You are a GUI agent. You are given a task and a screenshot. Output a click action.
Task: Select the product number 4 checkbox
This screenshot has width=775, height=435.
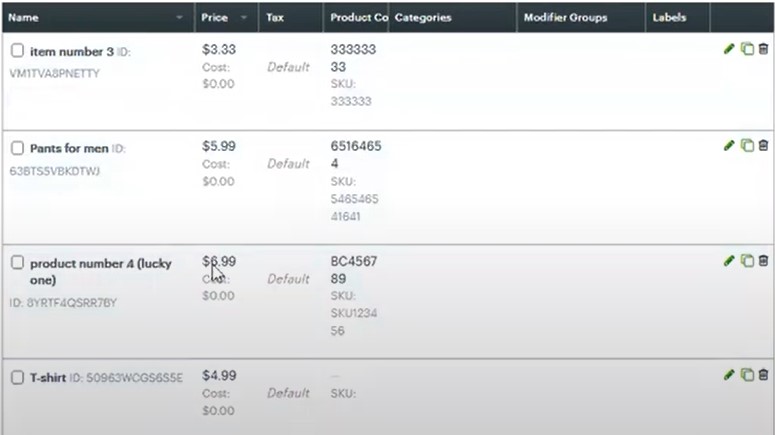click(x=17, y=263)
